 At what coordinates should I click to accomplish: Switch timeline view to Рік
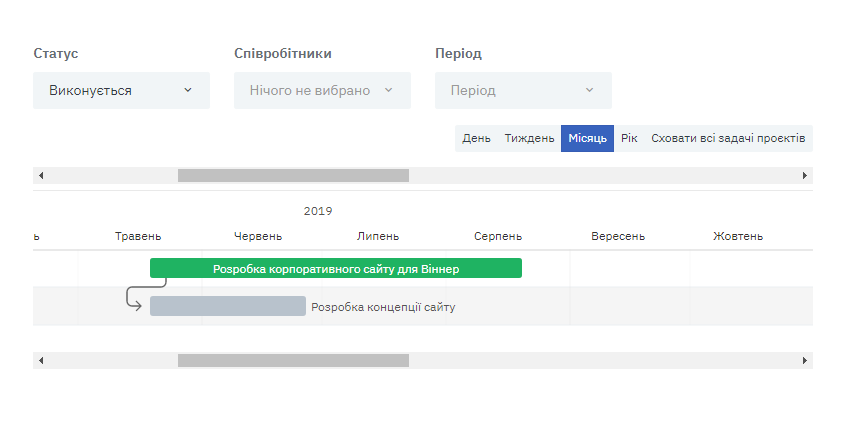629,138
